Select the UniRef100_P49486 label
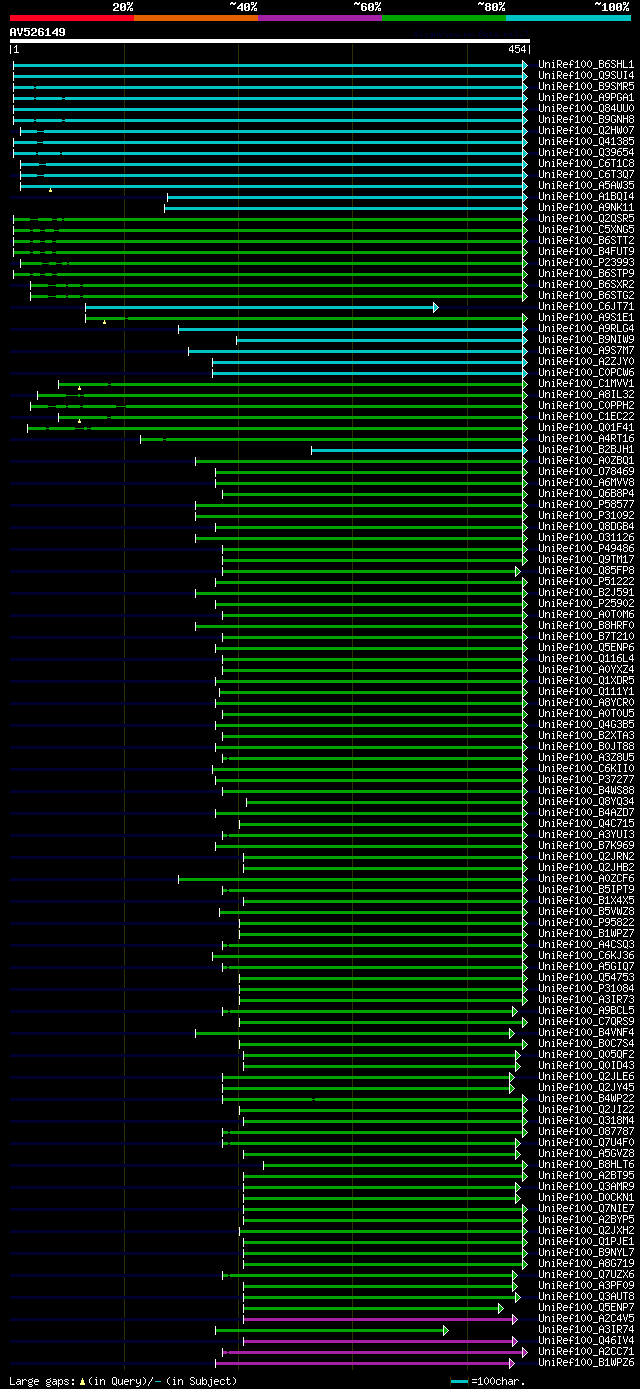This screenshot has height=1389, width=640. click(586, 548)
